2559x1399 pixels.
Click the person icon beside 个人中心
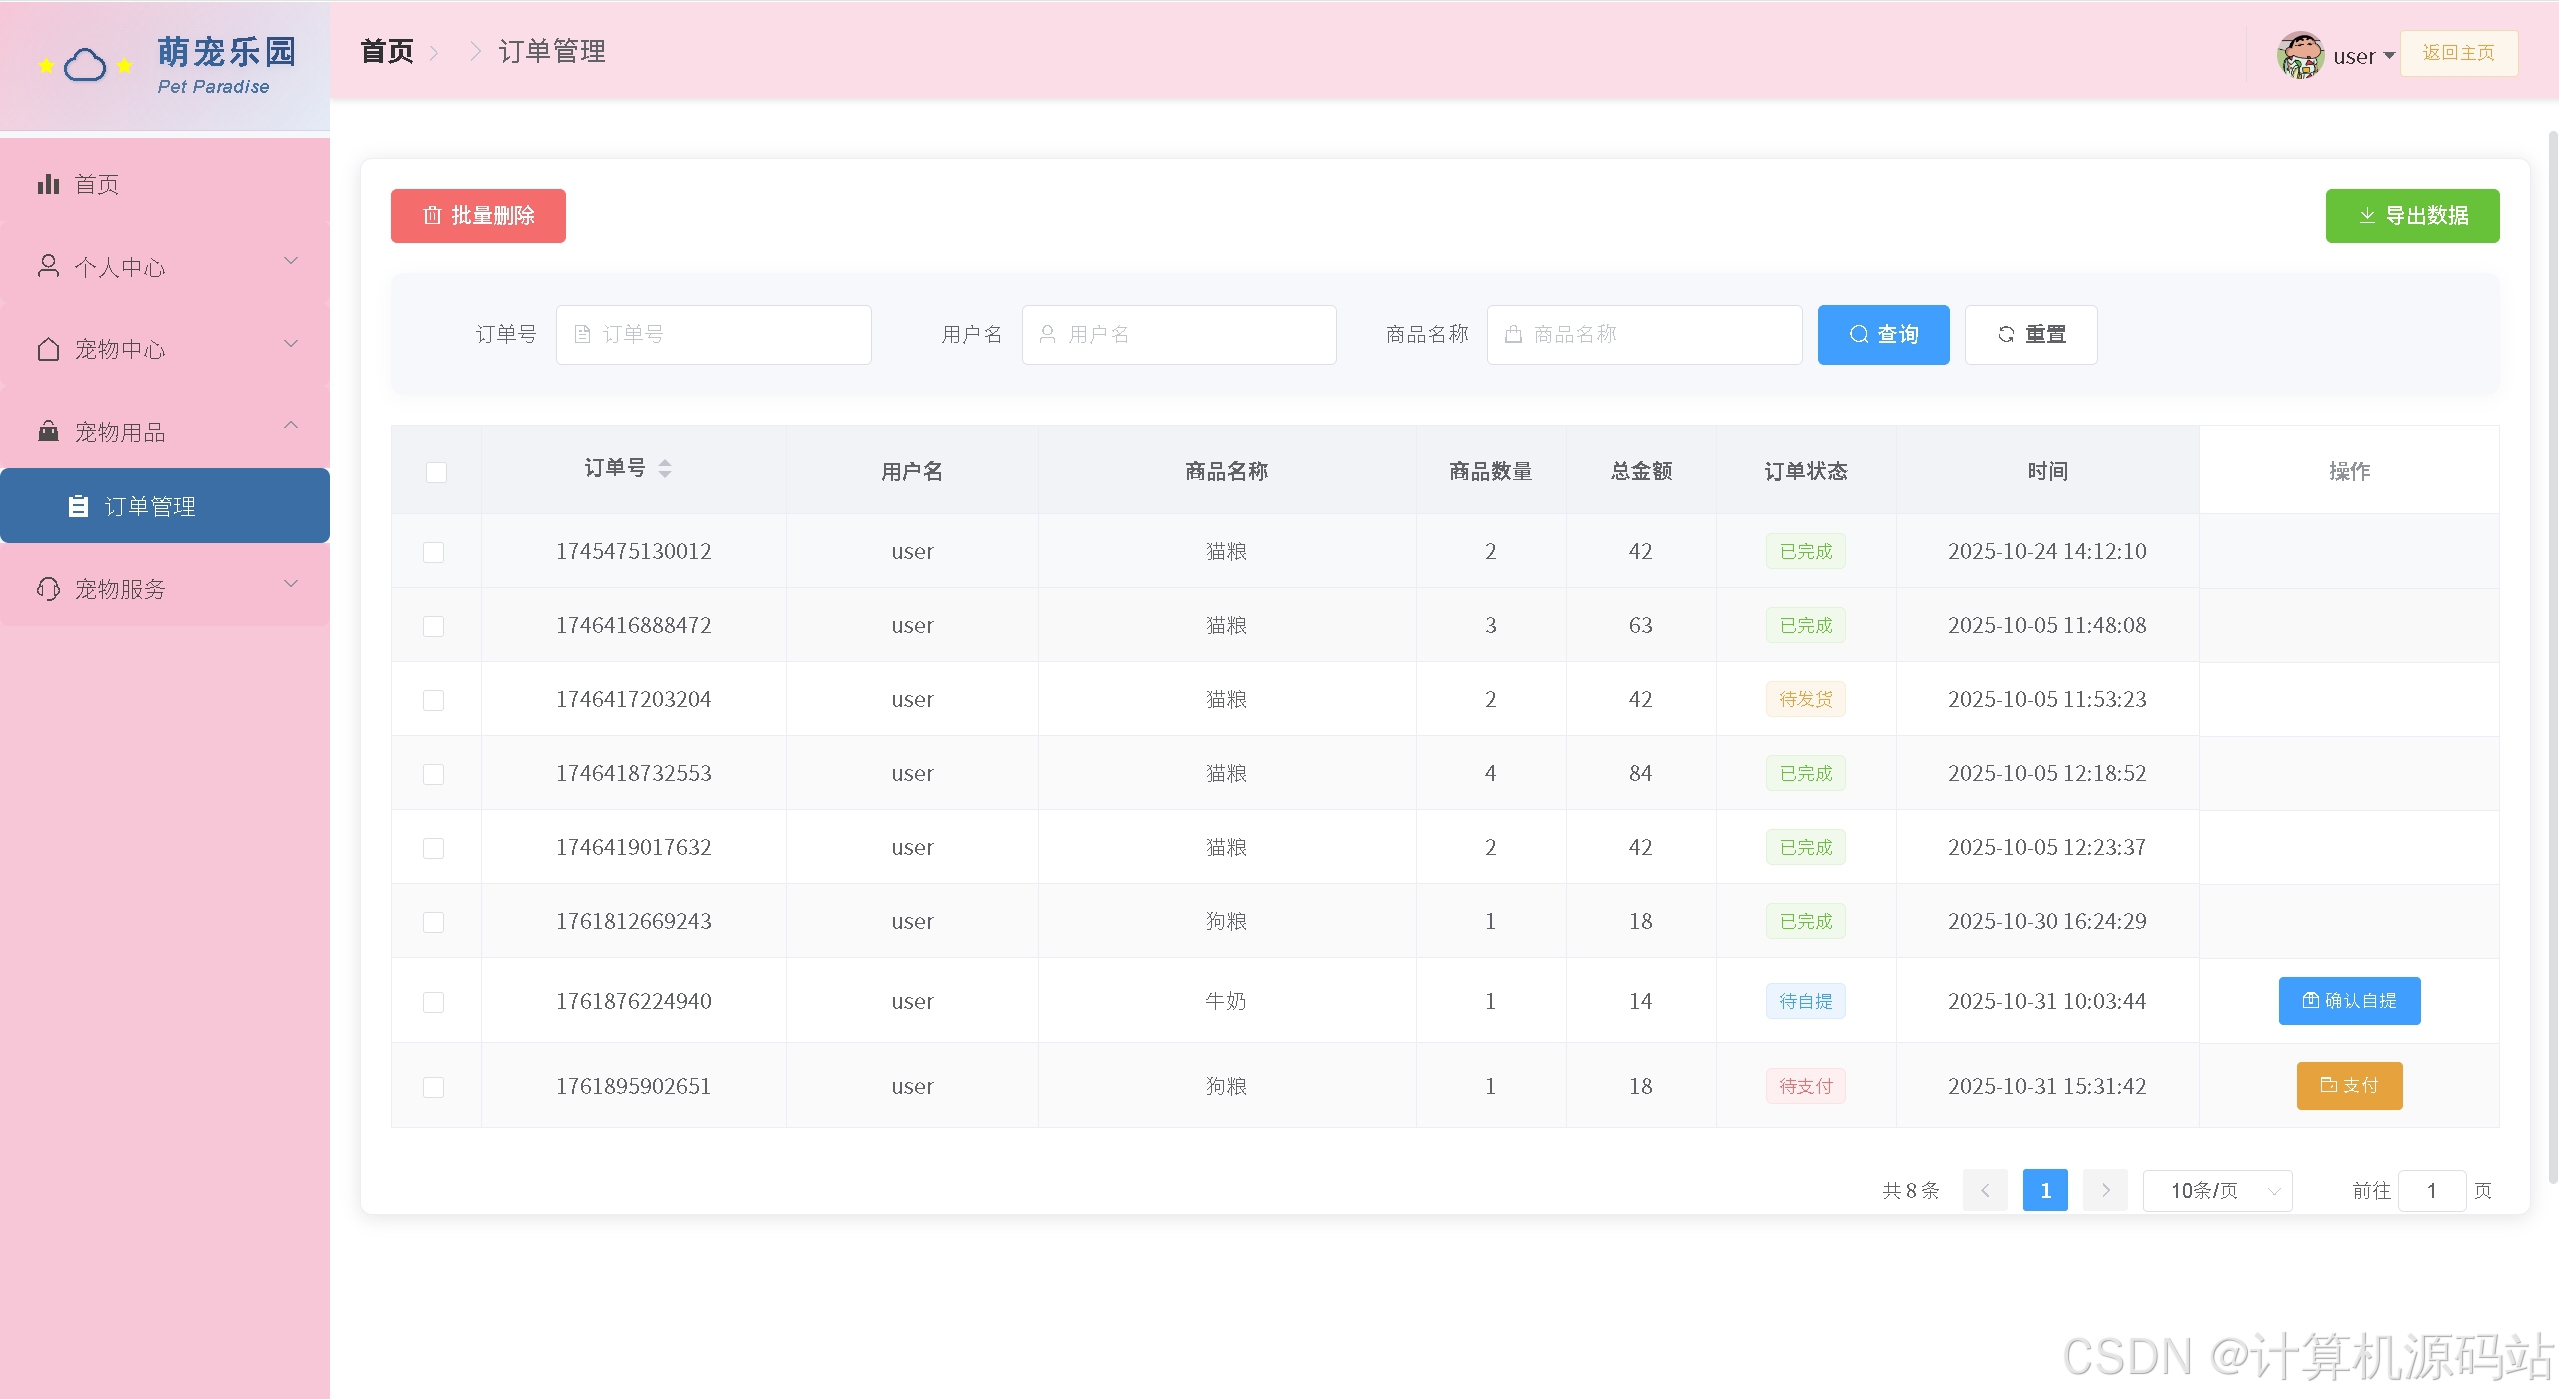(48, 266)
